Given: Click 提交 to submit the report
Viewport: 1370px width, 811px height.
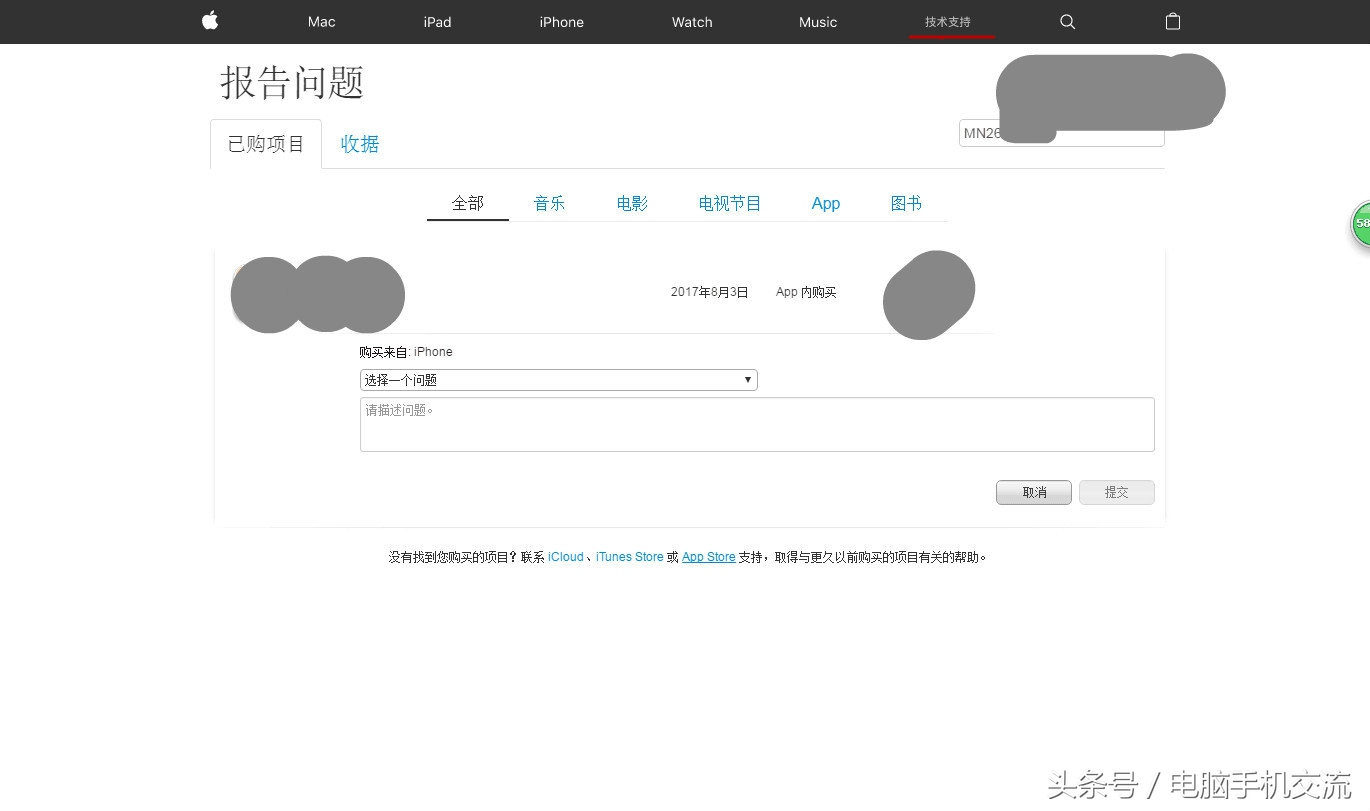Looking at the screenshot, I should click(x=1116, y=492).
